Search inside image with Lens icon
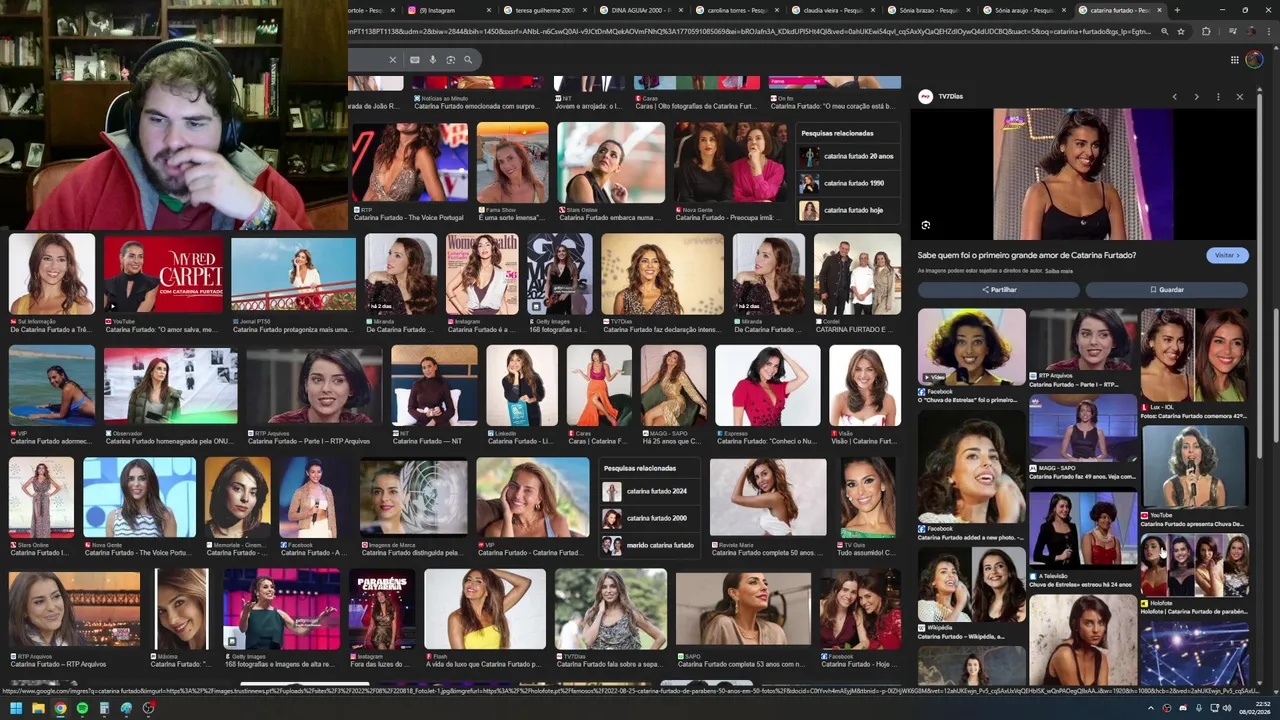The width and height of the screenshot is (1280, 720). click(926, 226)
